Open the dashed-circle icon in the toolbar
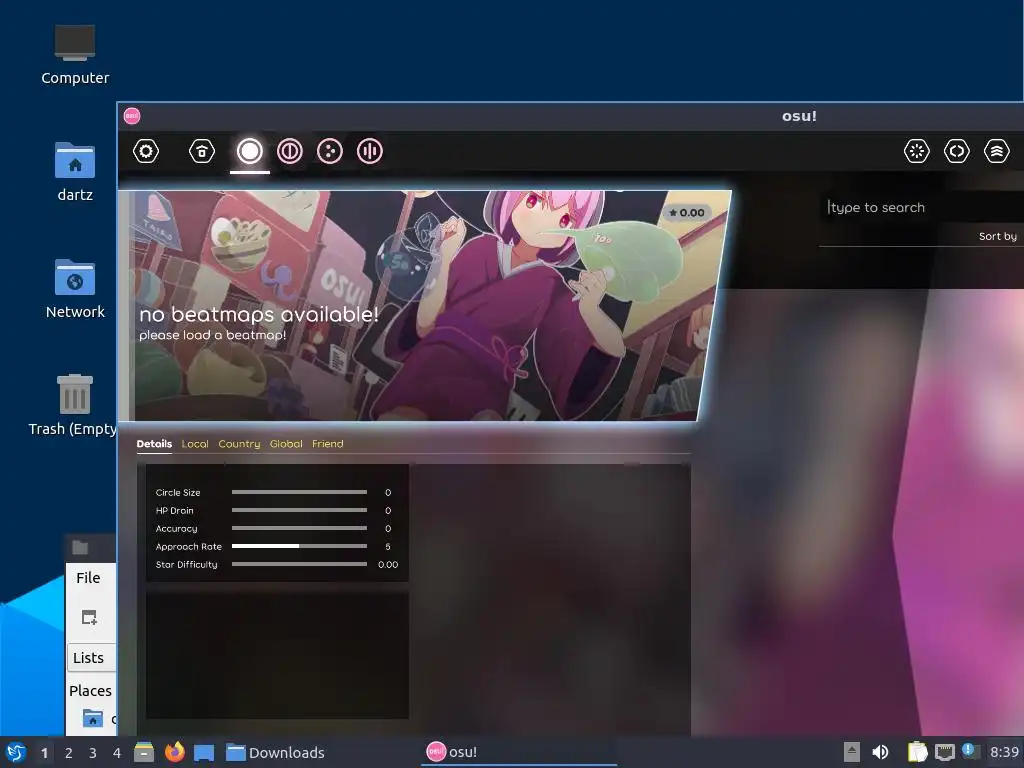 pos(917,151)
